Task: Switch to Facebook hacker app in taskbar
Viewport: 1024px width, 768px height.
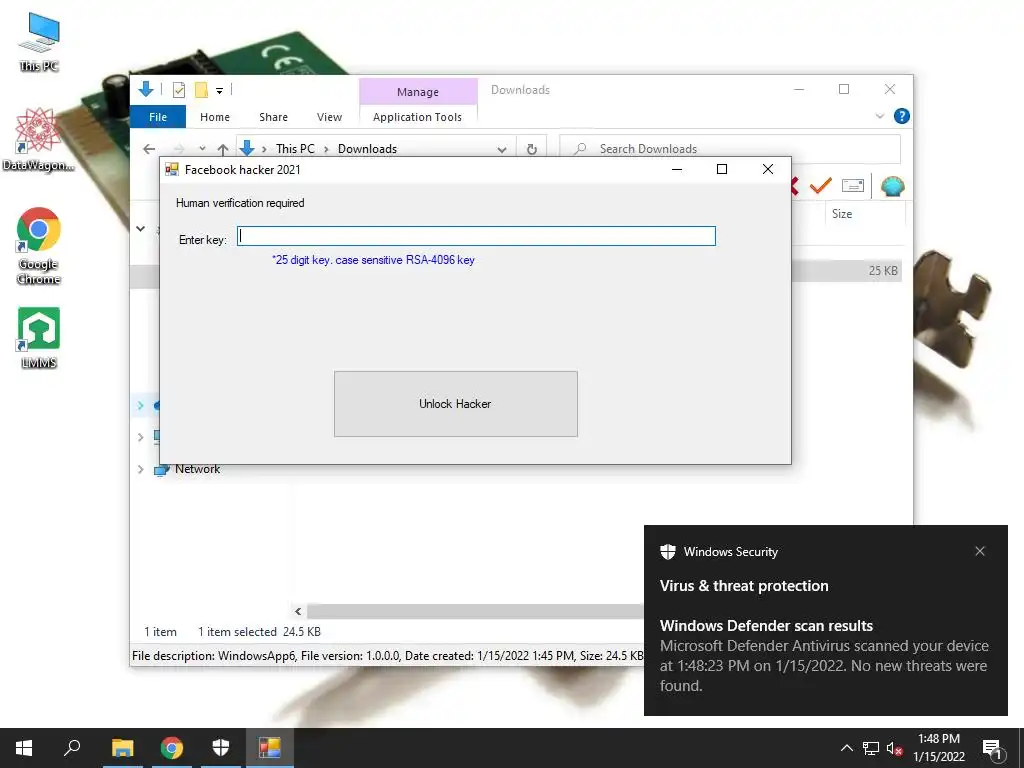Action: click(270, 748)
